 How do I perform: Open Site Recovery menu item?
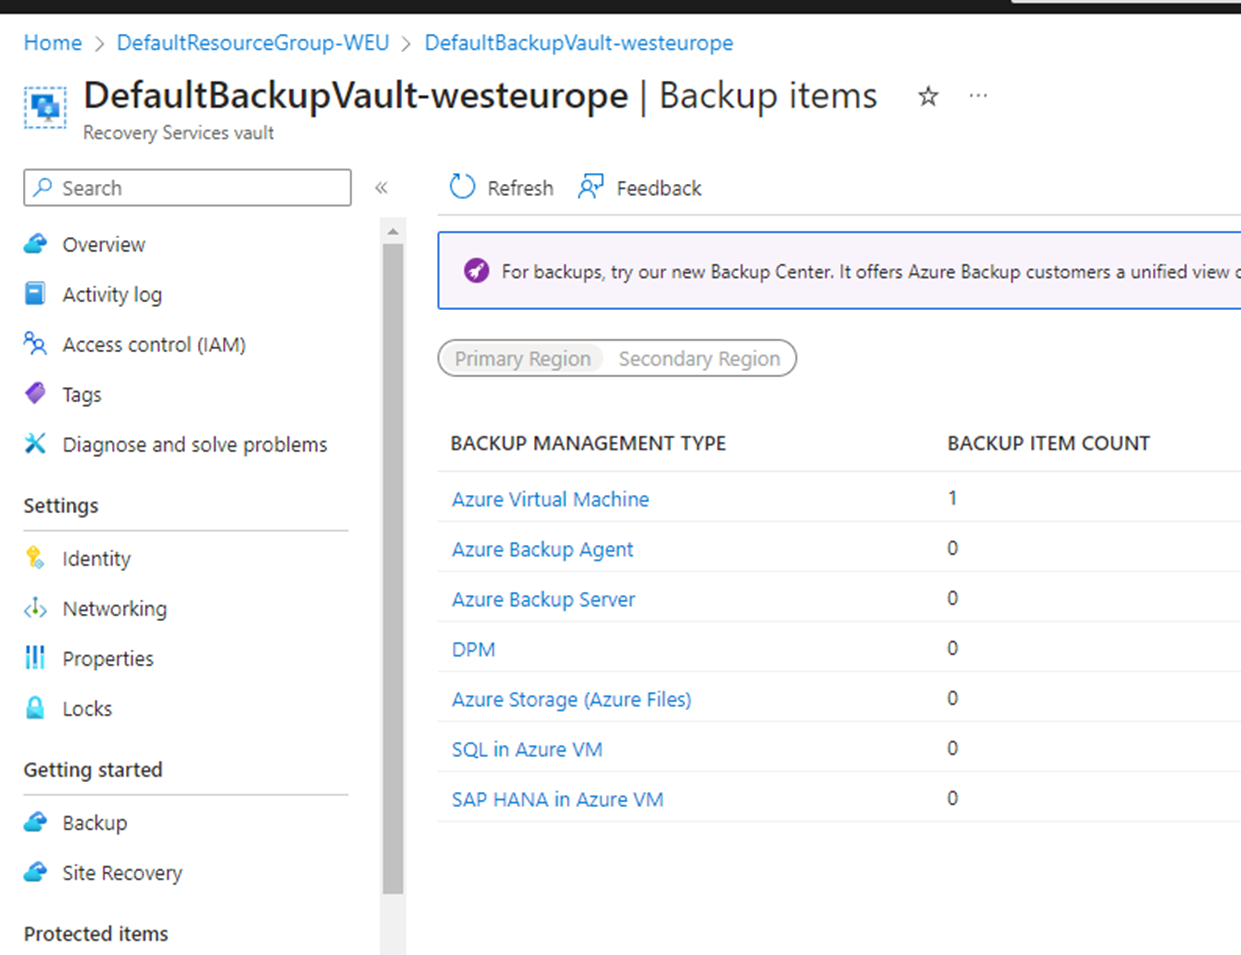click(122, 873)
